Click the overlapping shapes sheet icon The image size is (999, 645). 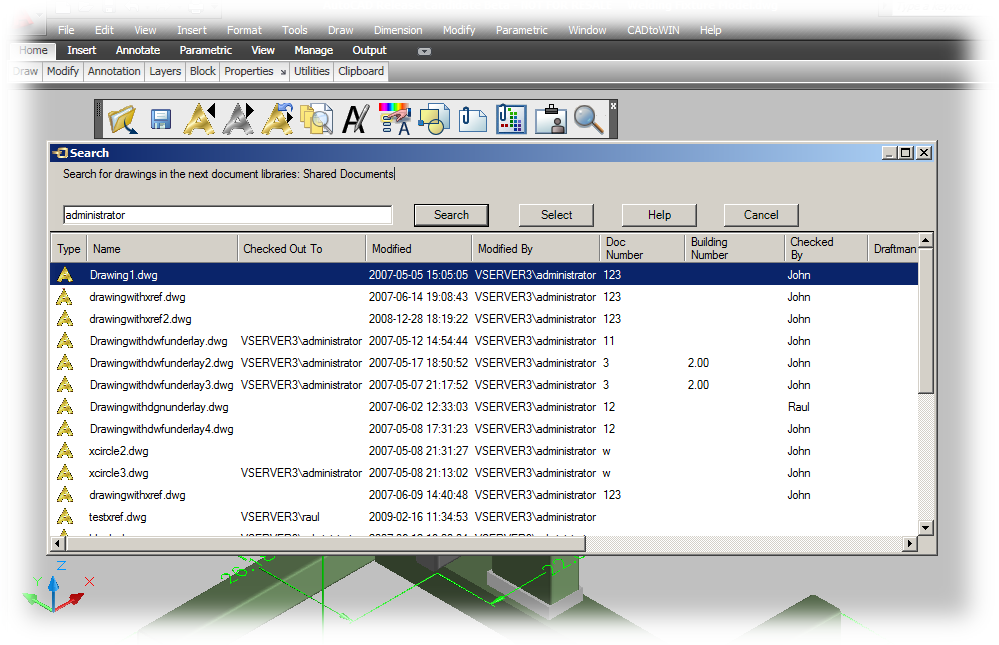click(434, 119)
